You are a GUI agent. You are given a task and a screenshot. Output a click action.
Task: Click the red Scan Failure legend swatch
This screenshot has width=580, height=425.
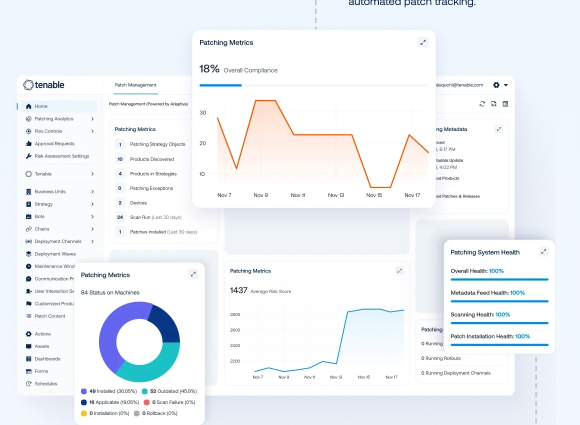point(146,402)
